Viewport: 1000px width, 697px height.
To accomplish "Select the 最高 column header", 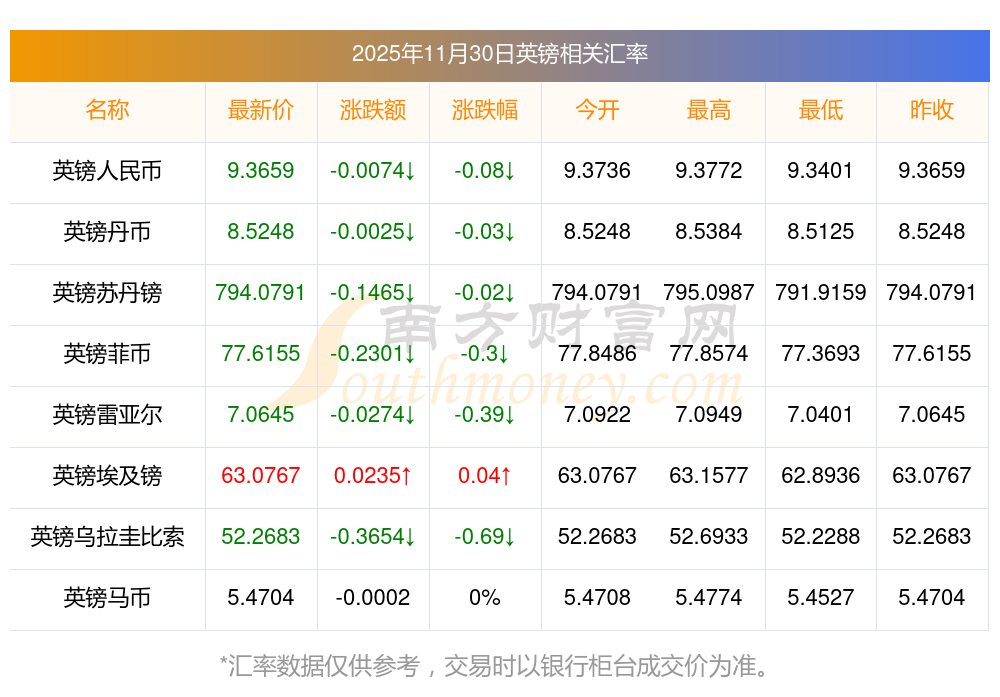I will point(709,111).
